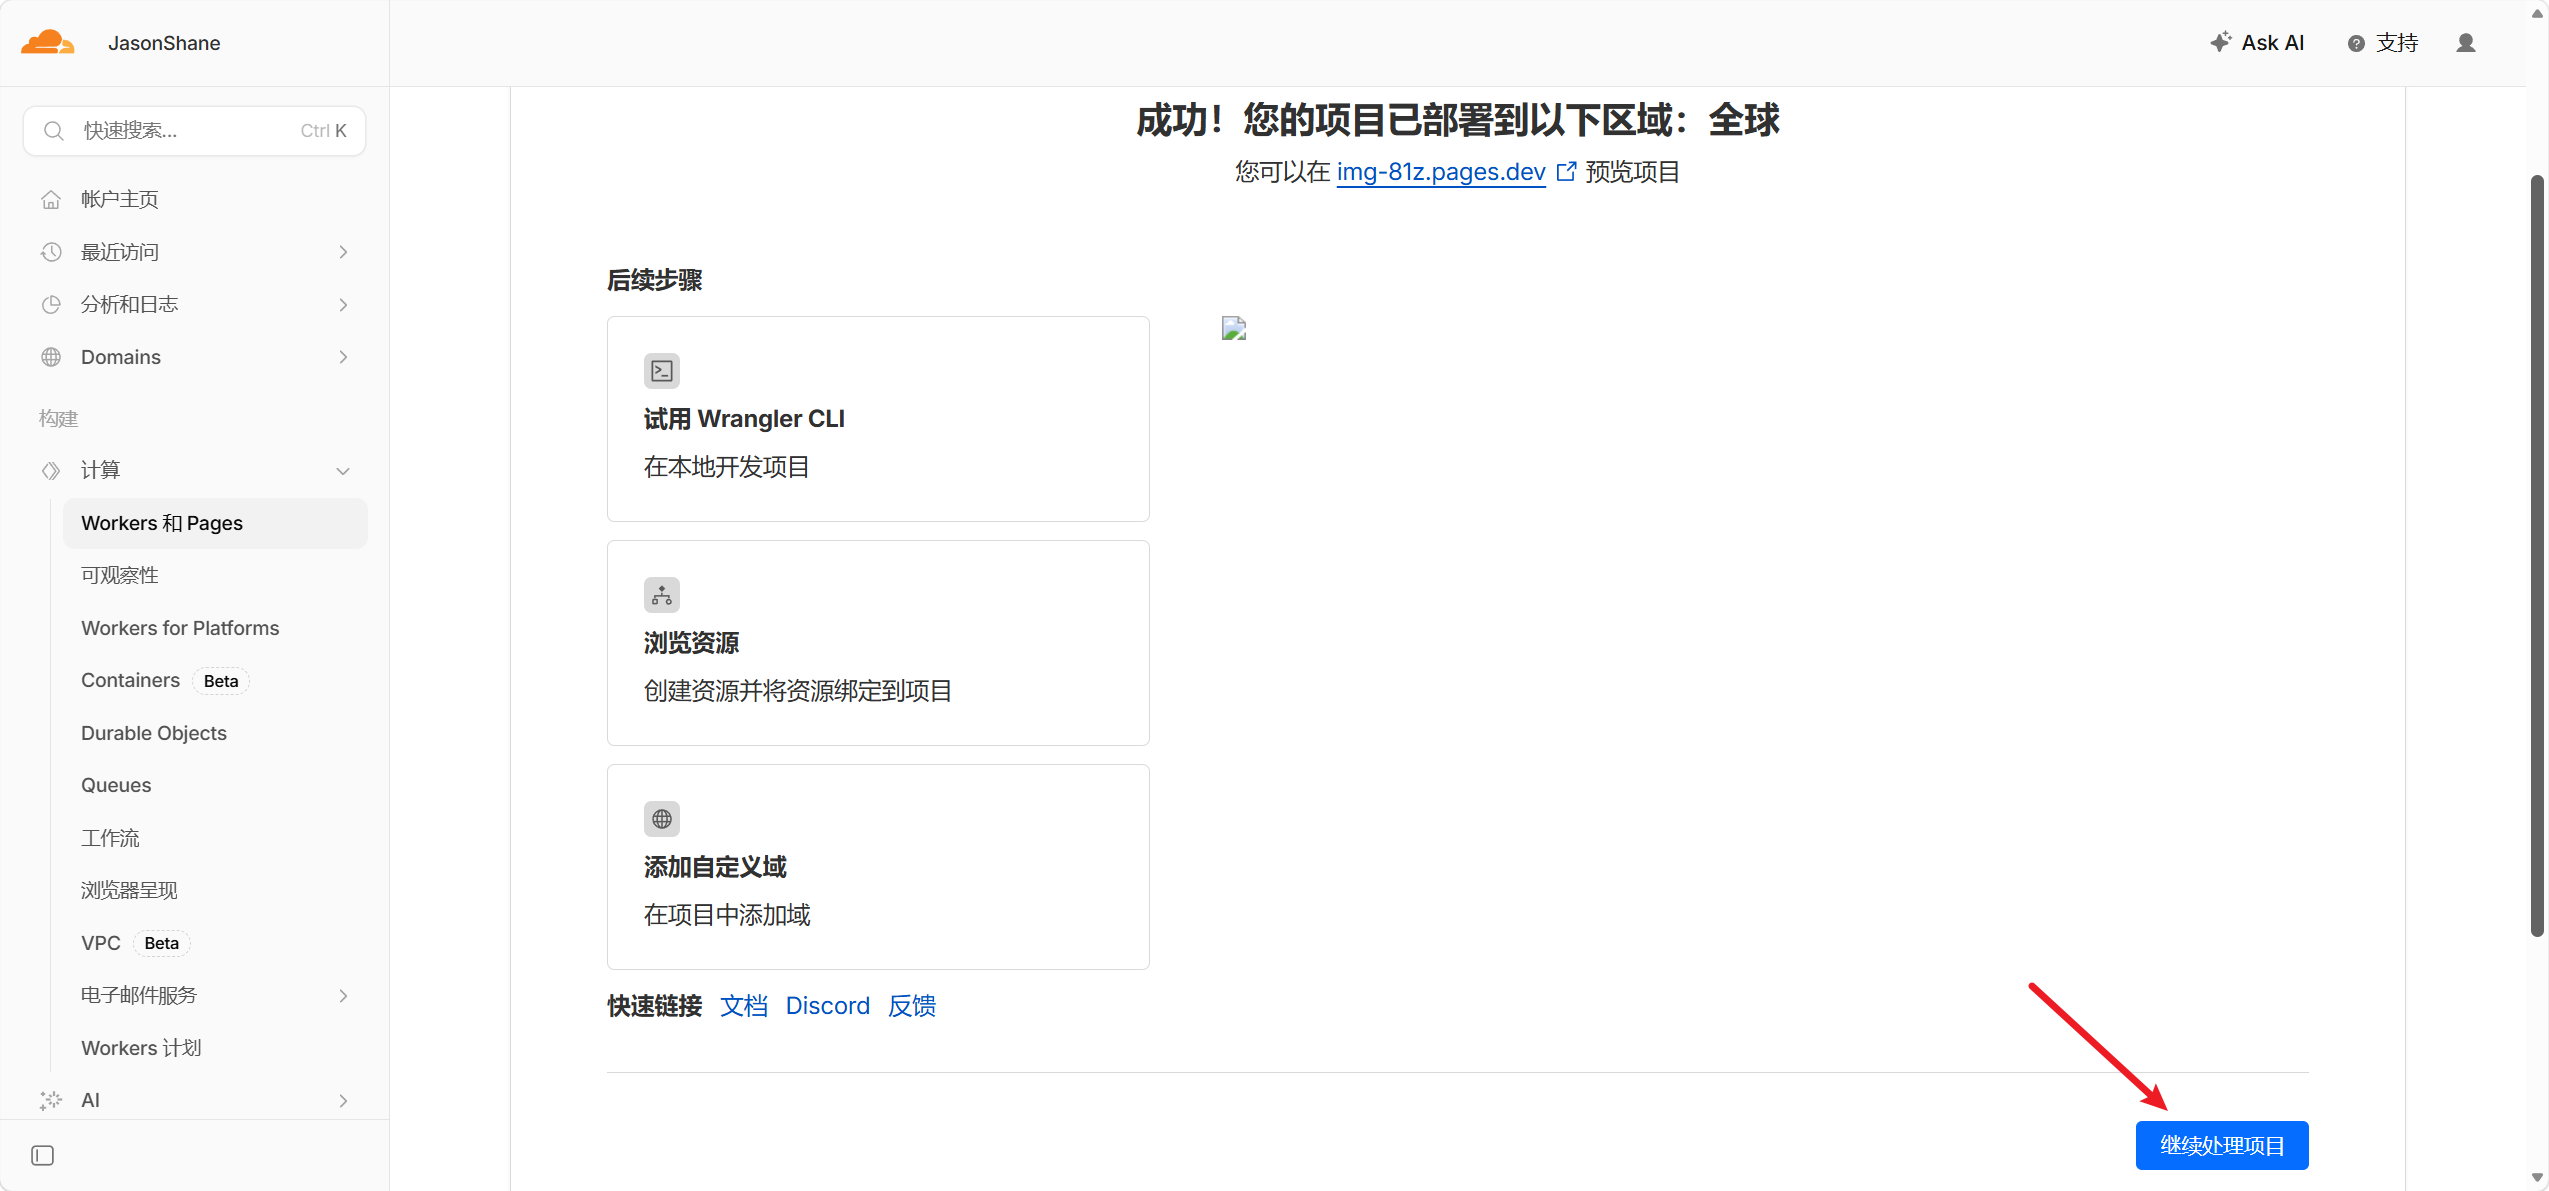Click the 快速搜索 search field
The image size is (2549, 1191).
click(x=194, y=131)
